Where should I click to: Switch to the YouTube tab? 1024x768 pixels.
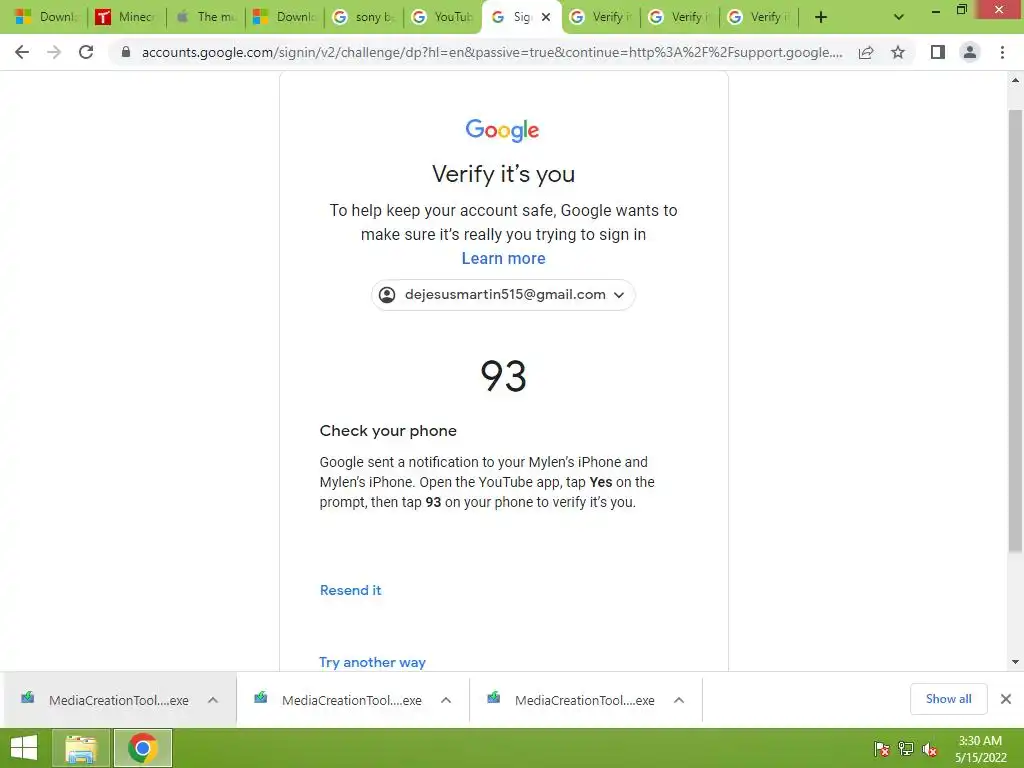pyautogui.click(x=443, y=17)
